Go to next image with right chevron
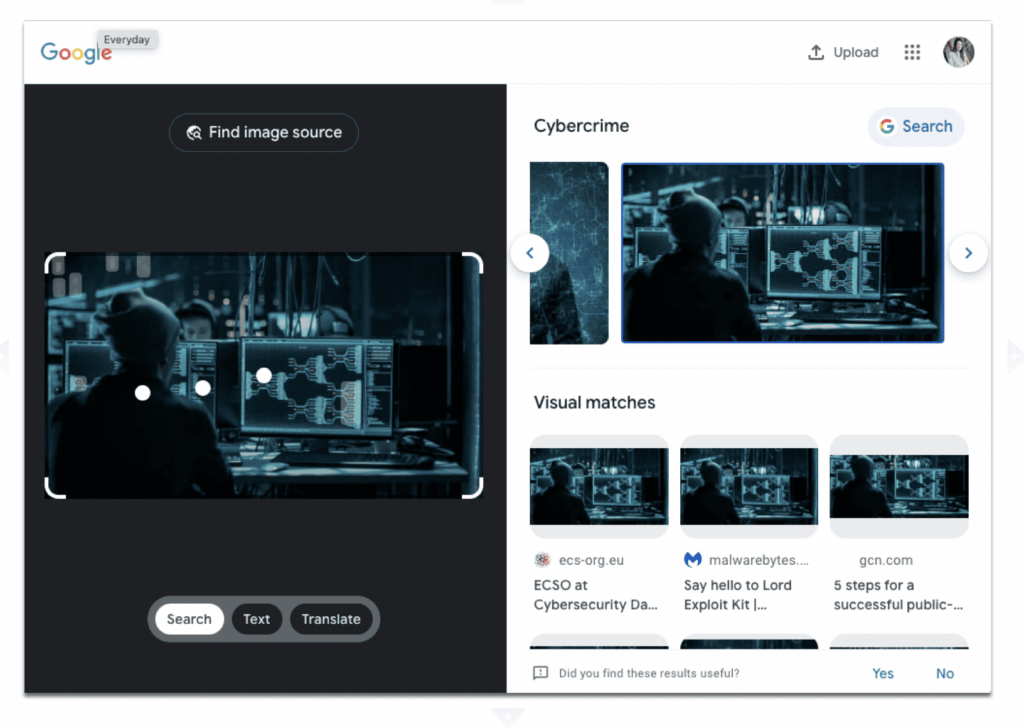Viewport: 1024px width, 728px height. pyautogui.click(x=968, y=253)
